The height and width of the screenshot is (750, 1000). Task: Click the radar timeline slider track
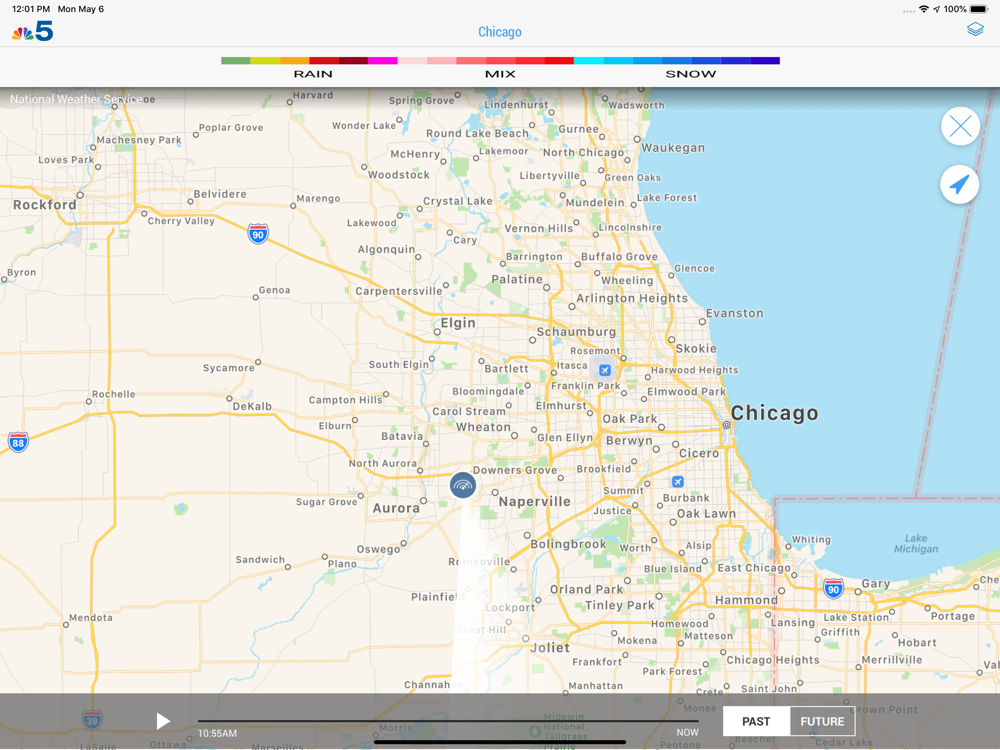click(x=448, y=721)
